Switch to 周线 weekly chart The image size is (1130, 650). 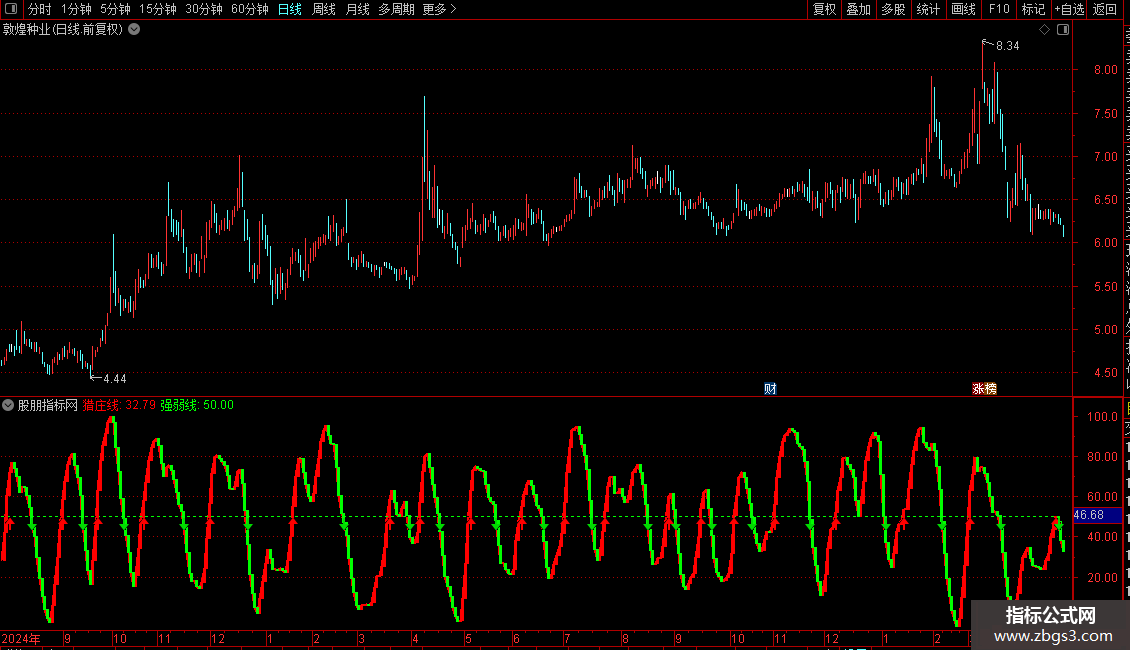click(324, 9)
